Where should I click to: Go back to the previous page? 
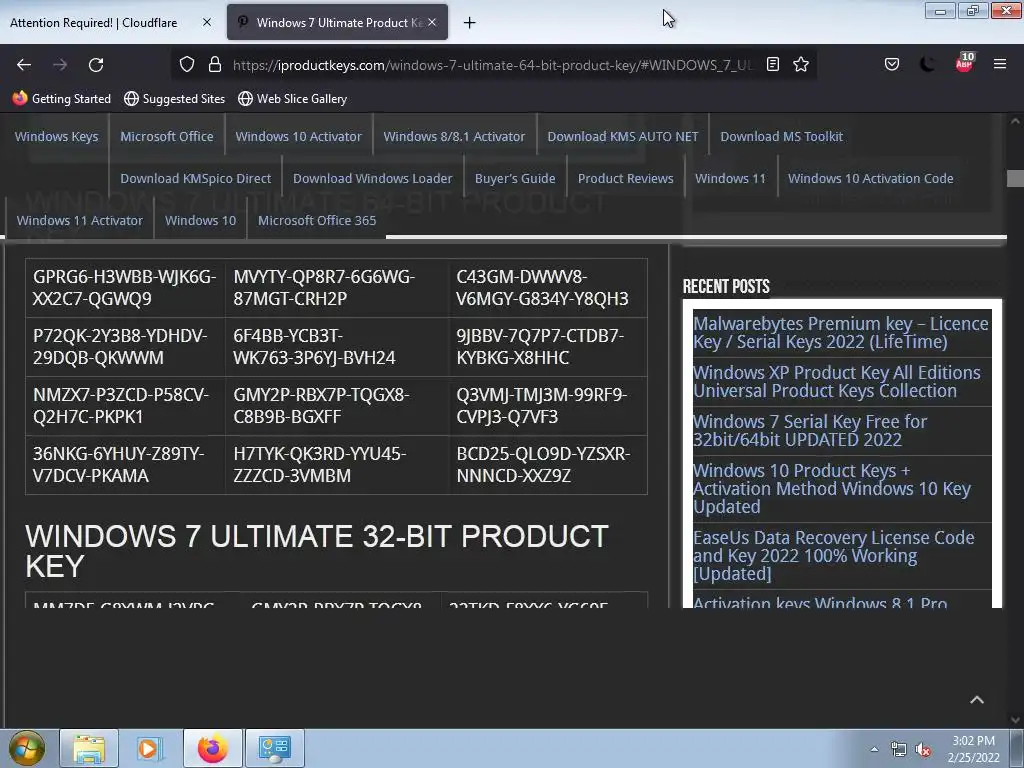tap(24, 65)
